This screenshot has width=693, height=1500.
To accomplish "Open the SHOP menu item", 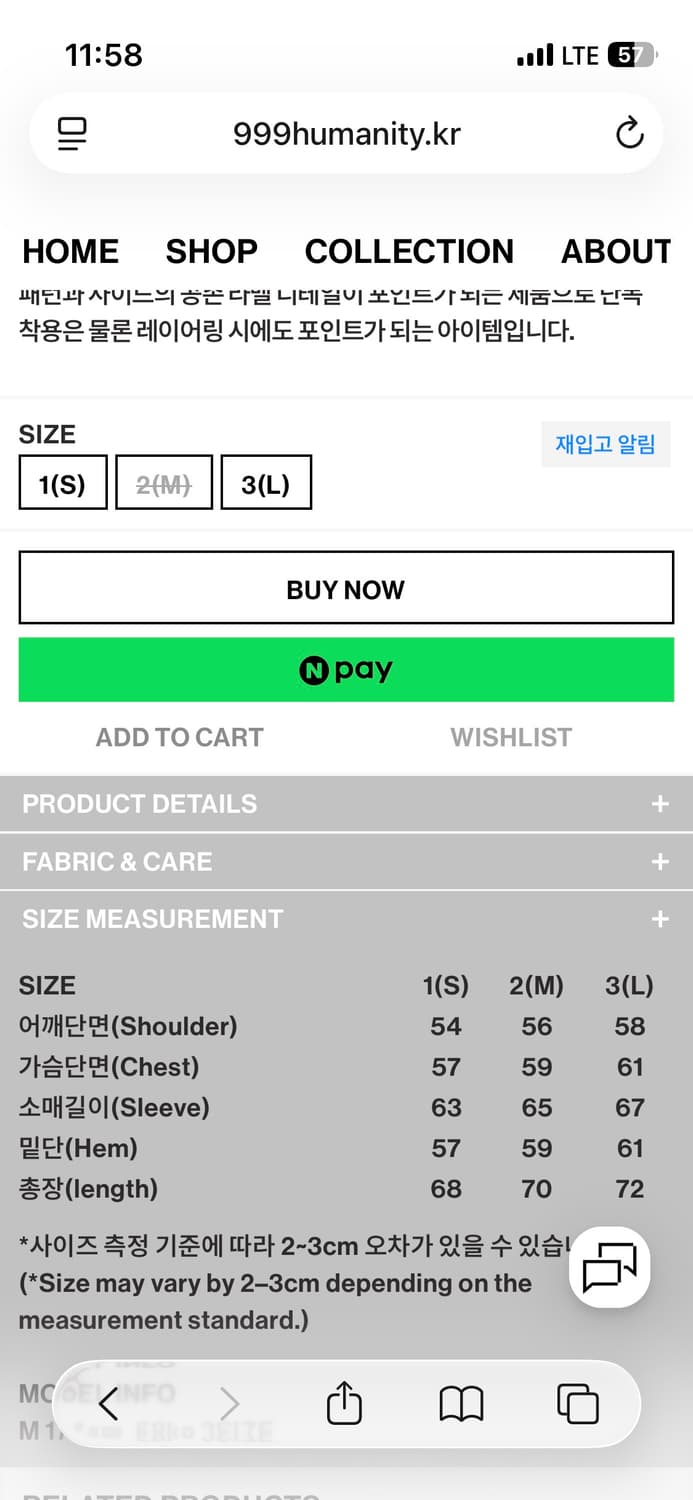I will click(211, 251).
